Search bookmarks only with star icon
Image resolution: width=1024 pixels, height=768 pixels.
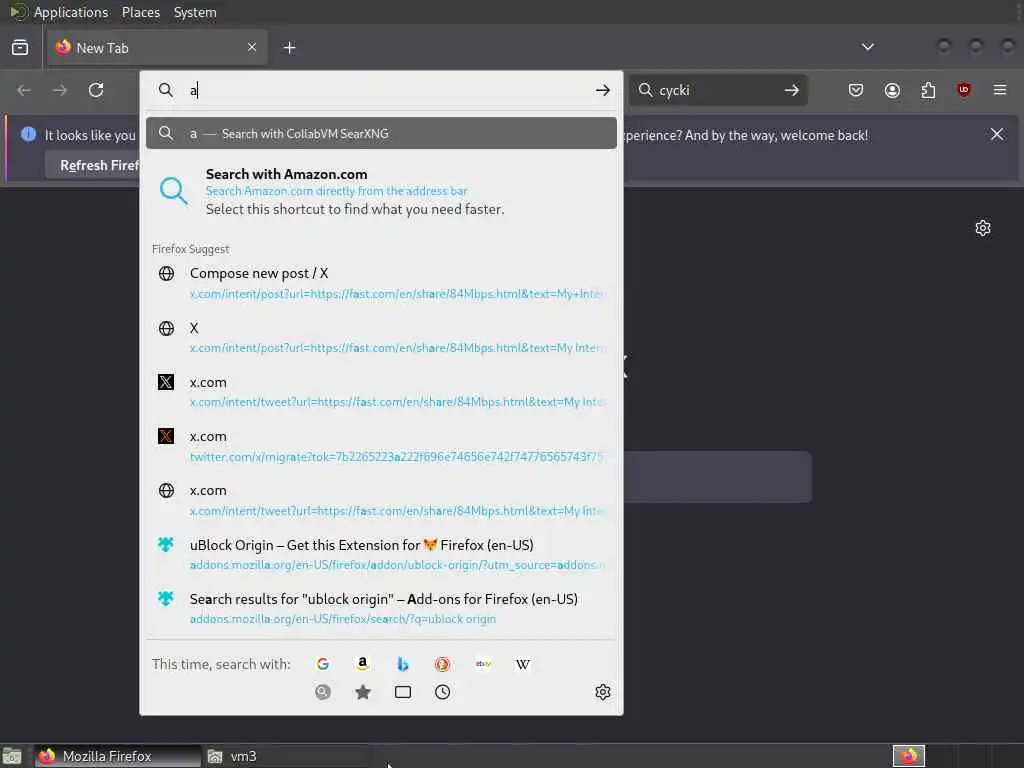(362, 692)
